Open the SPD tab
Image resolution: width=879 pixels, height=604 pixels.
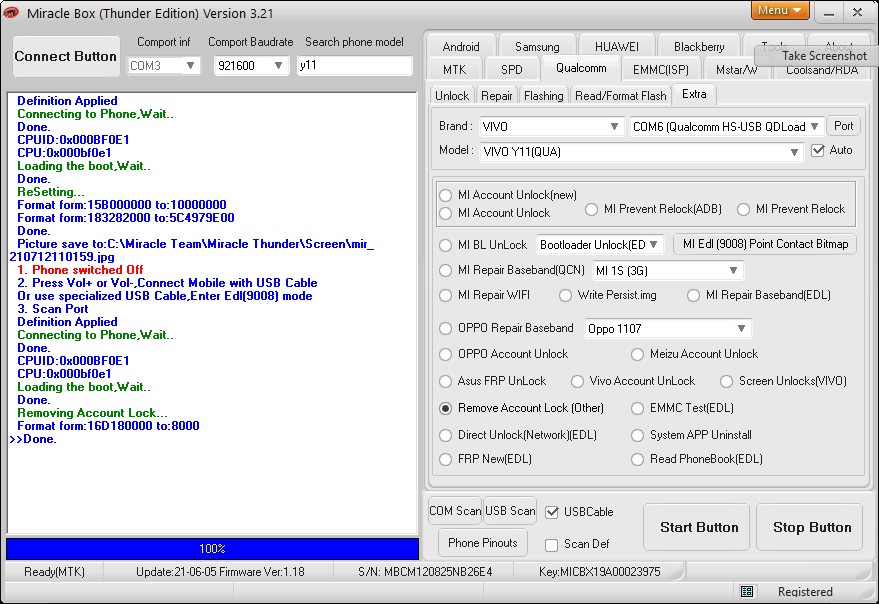click(x=512, y=70)
